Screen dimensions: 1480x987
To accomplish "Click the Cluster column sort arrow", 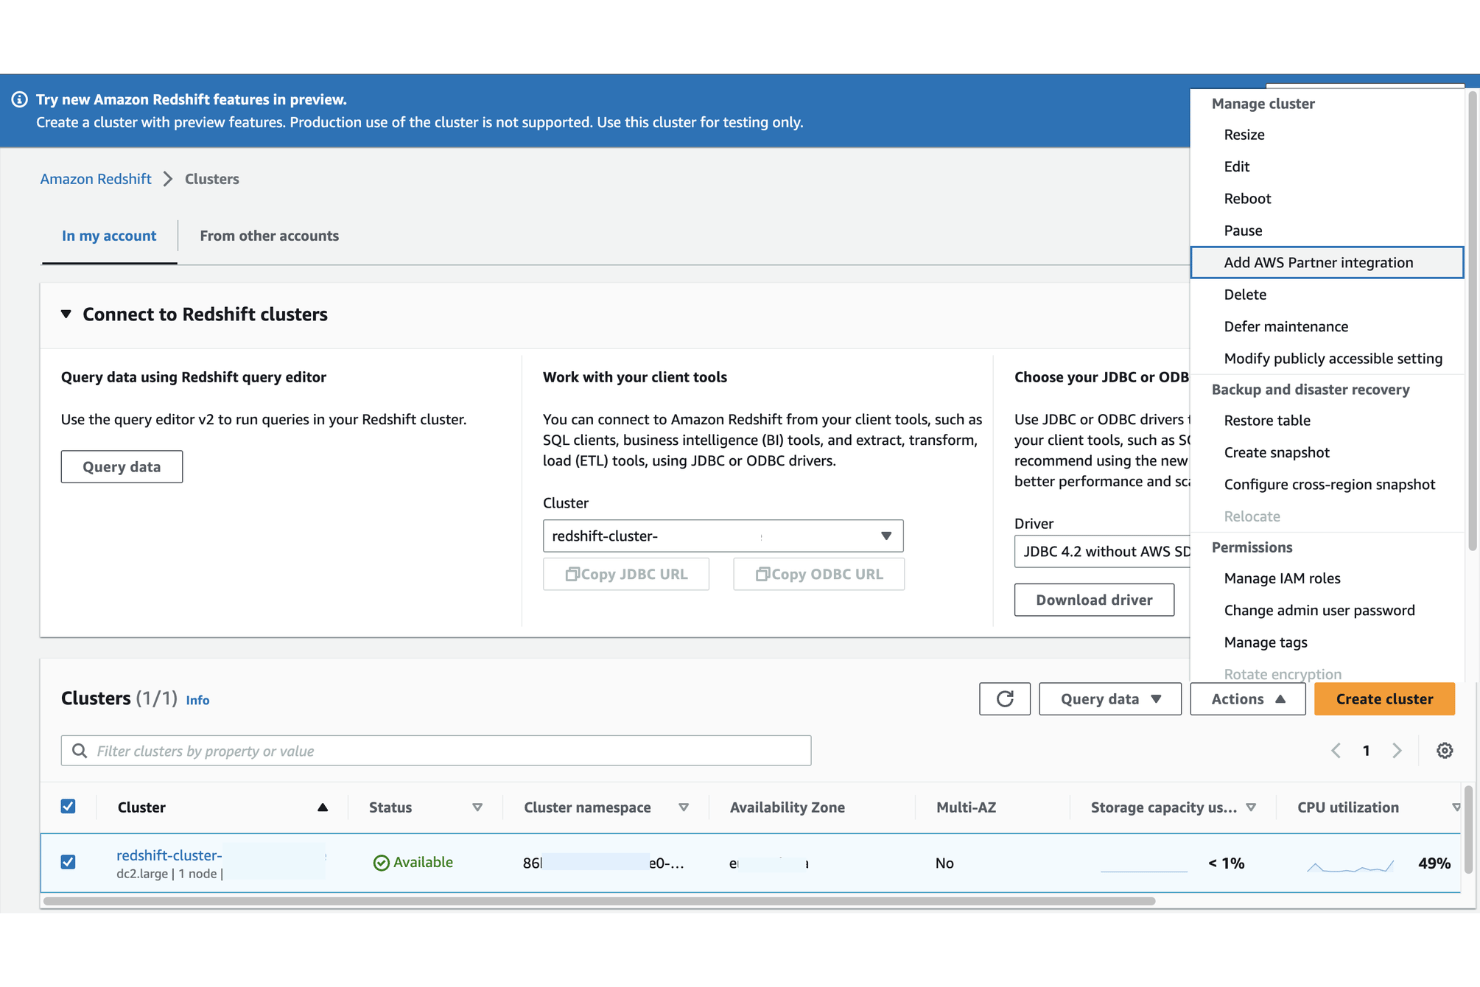I will [322, 808].
